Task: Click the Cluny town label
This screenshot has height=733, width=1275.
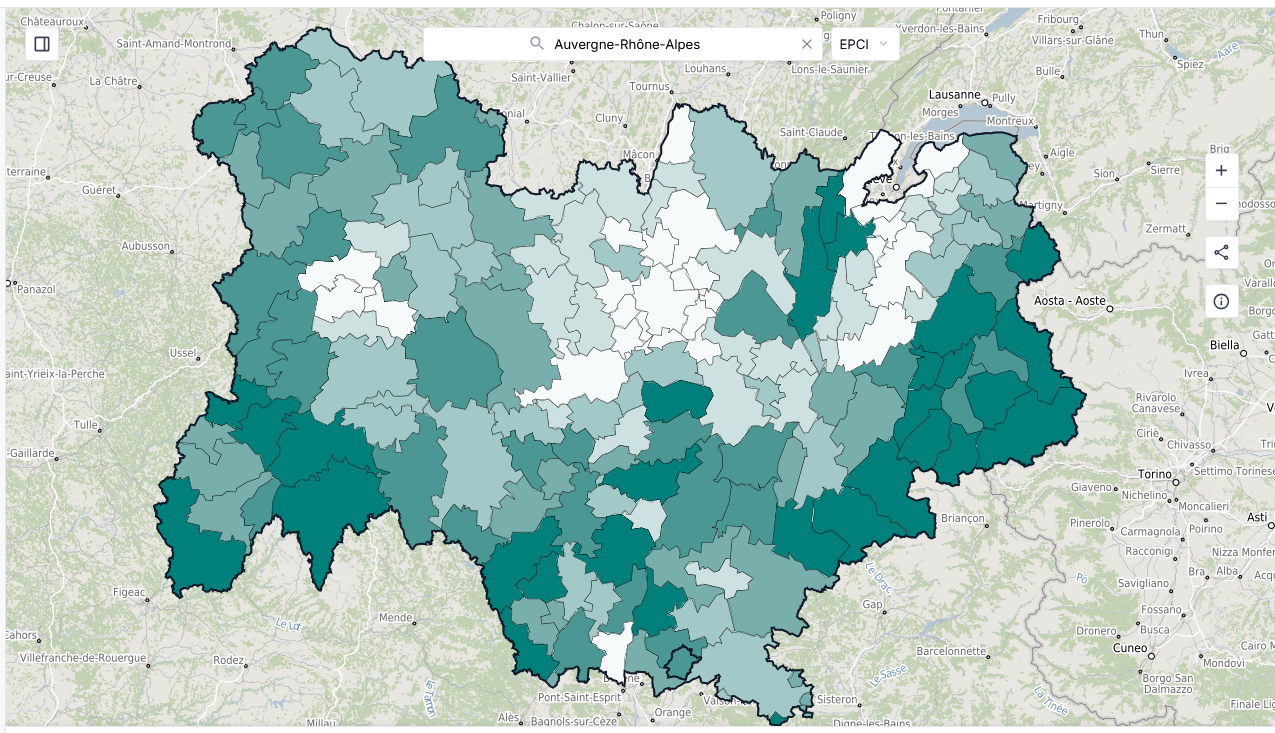Action: 609,117
